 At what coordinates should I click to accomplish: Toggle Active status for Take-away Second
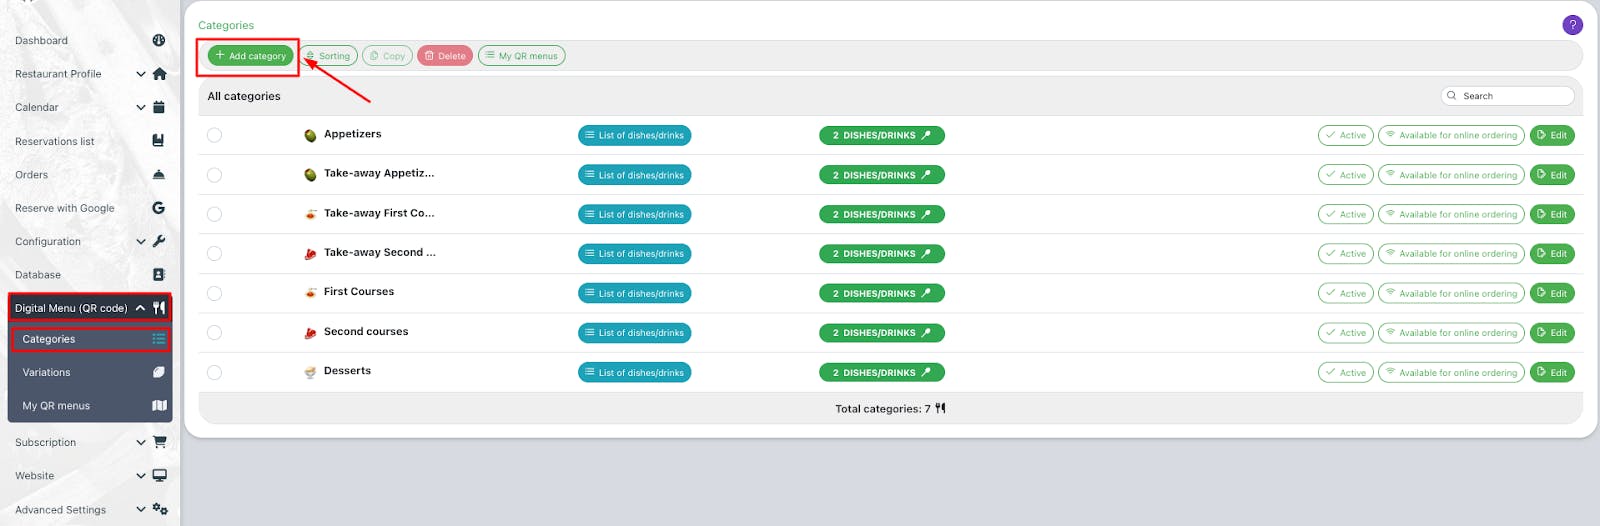pyautogui.click(x=1346, y=254)
